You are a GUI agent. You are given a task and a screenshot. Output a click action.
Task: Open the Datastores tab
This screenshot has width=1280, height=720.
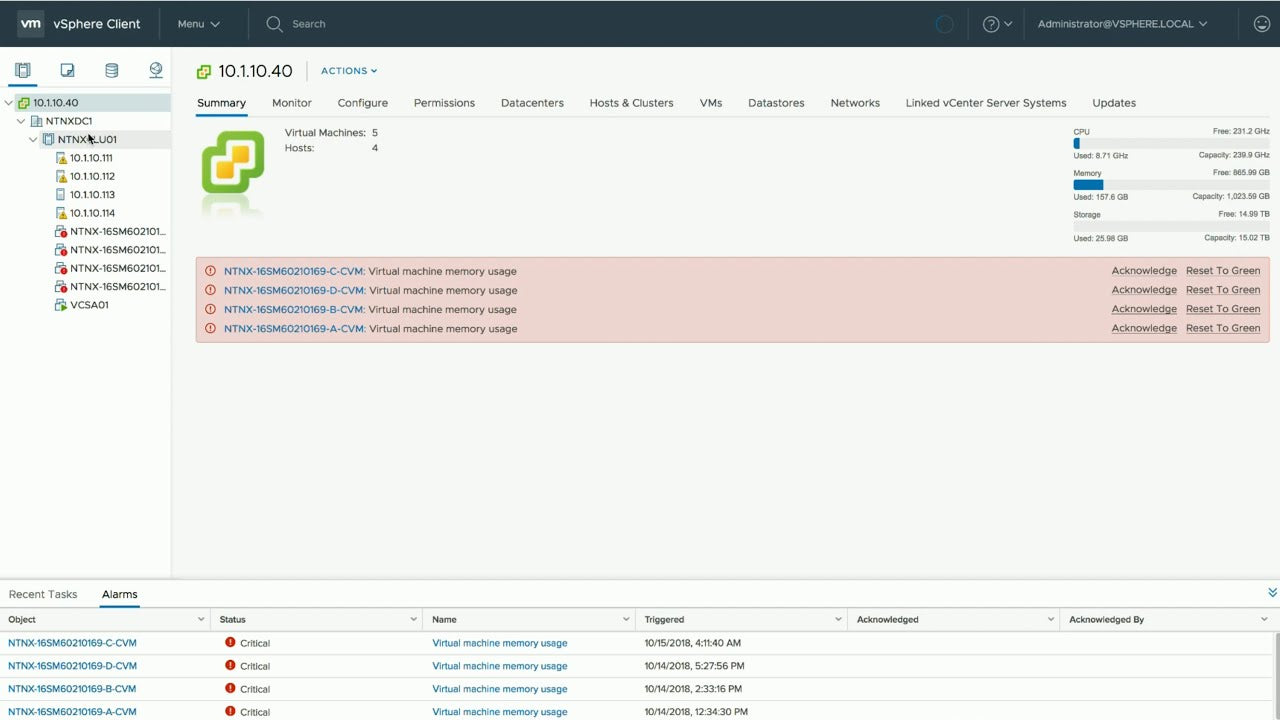click(776, 103)
